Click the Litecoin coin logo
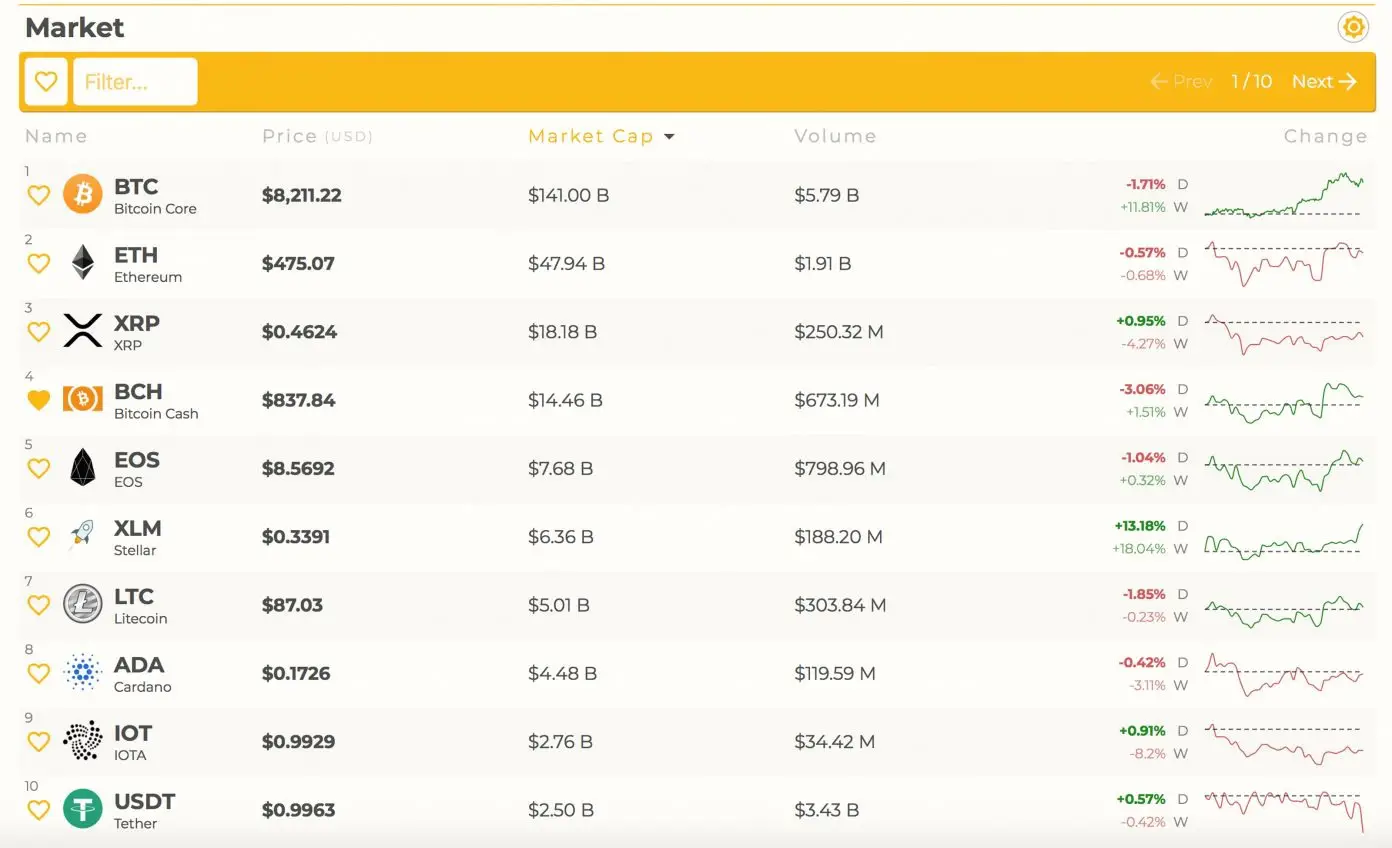 click(x=83, y=604)
